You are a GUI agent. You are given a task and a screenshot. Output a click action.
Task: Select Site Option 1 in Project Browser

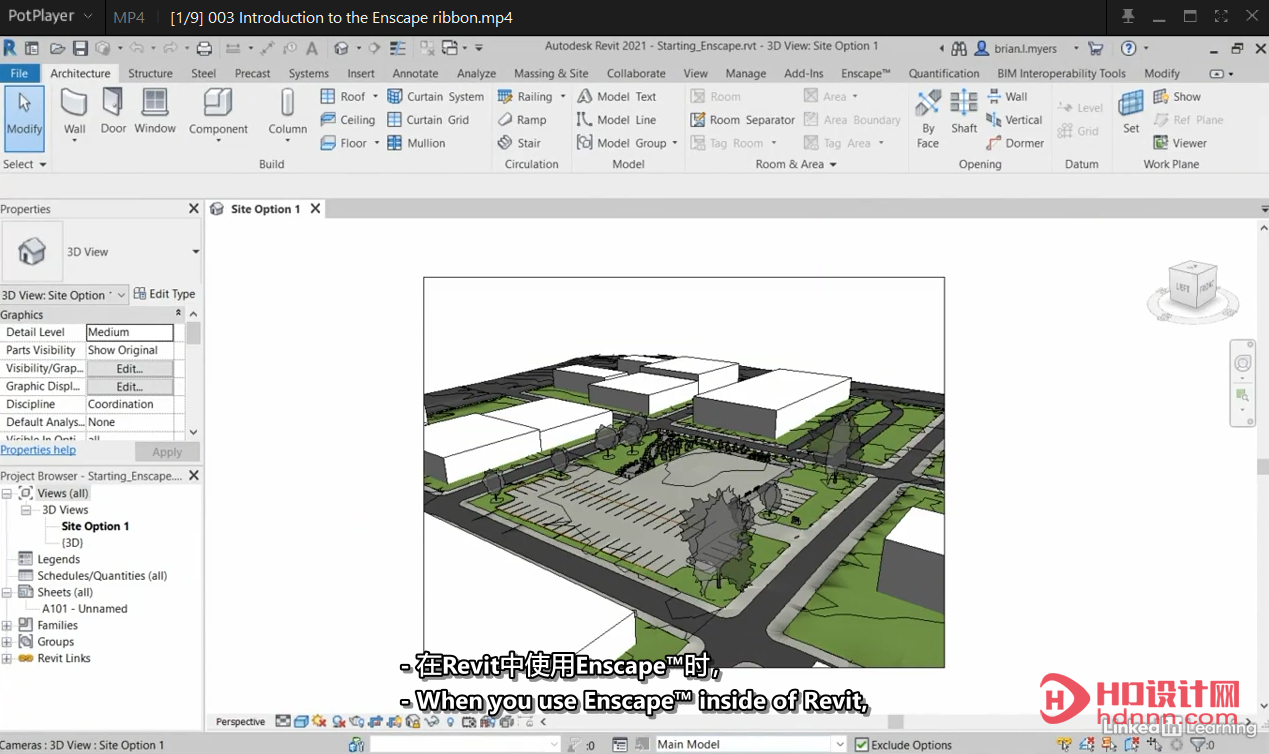pos(95,526)
